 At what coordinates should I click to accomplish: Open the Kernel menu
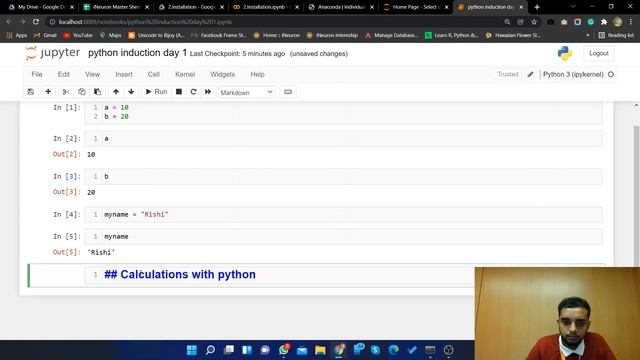click(x=185, y=74)
